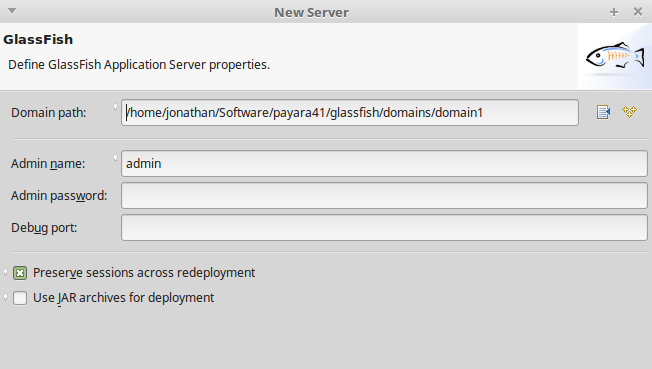Image resolution: width=652 pixels, height=369 pixels.
Task: Click the GlassFish fish logo
Action: (615, 56)
